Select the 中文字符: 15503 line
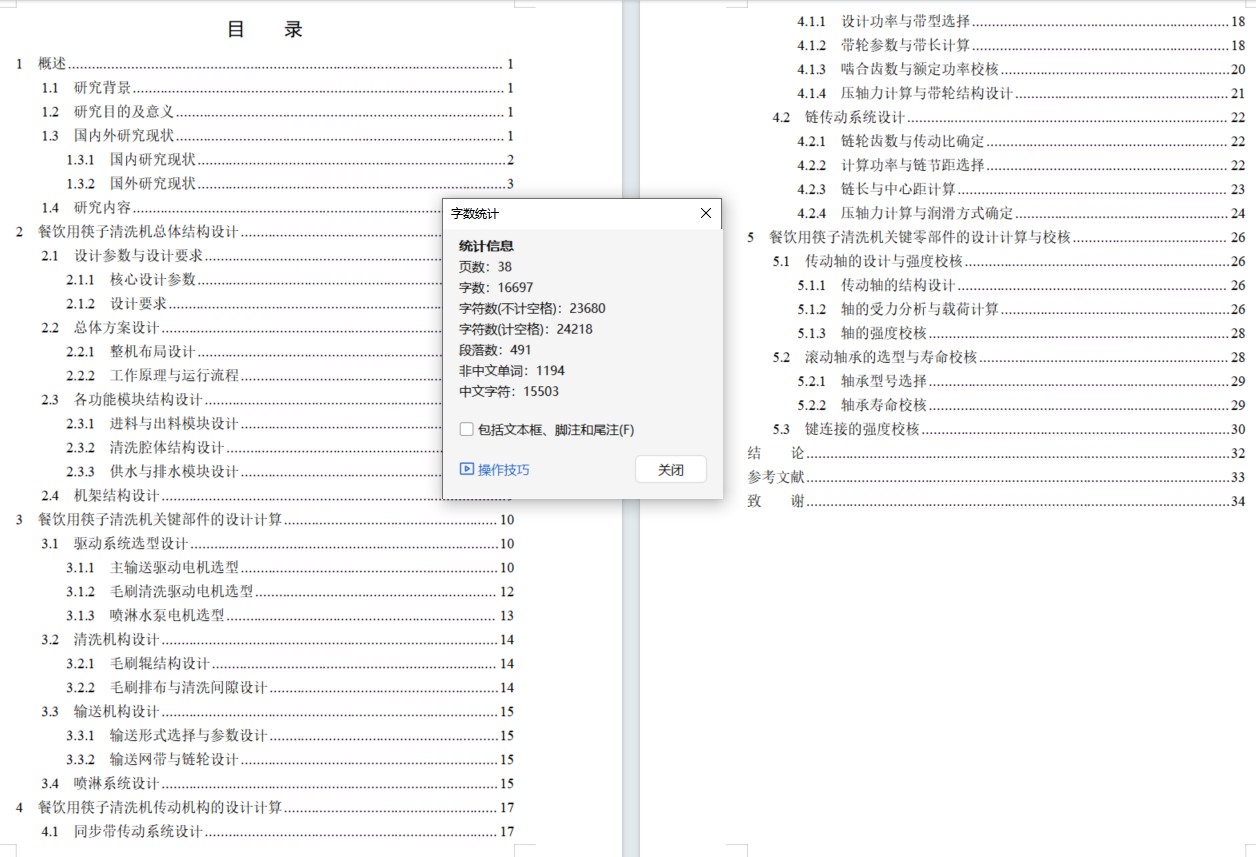Viewport: 1256px width, 857px height. tap(509, 392)
